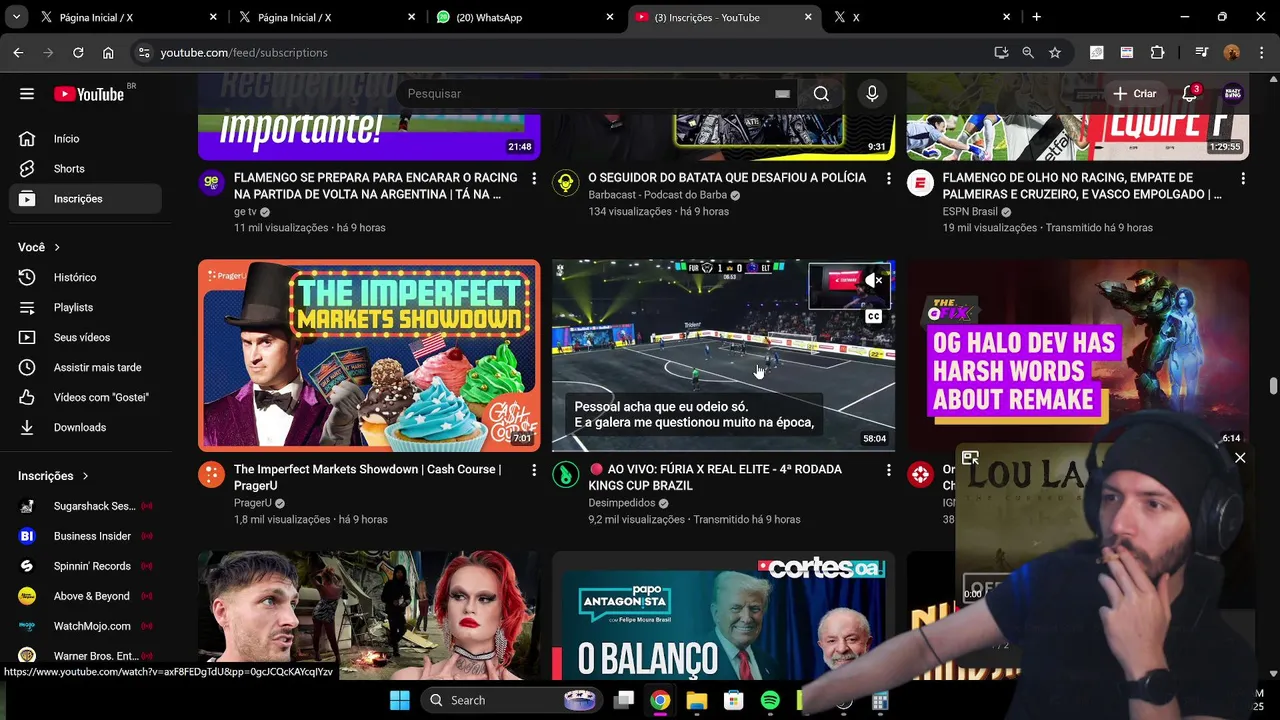Open Spinnin' Records channel subscription
The width and height of the screenshot is (1280, 720).
pos(86,566)
